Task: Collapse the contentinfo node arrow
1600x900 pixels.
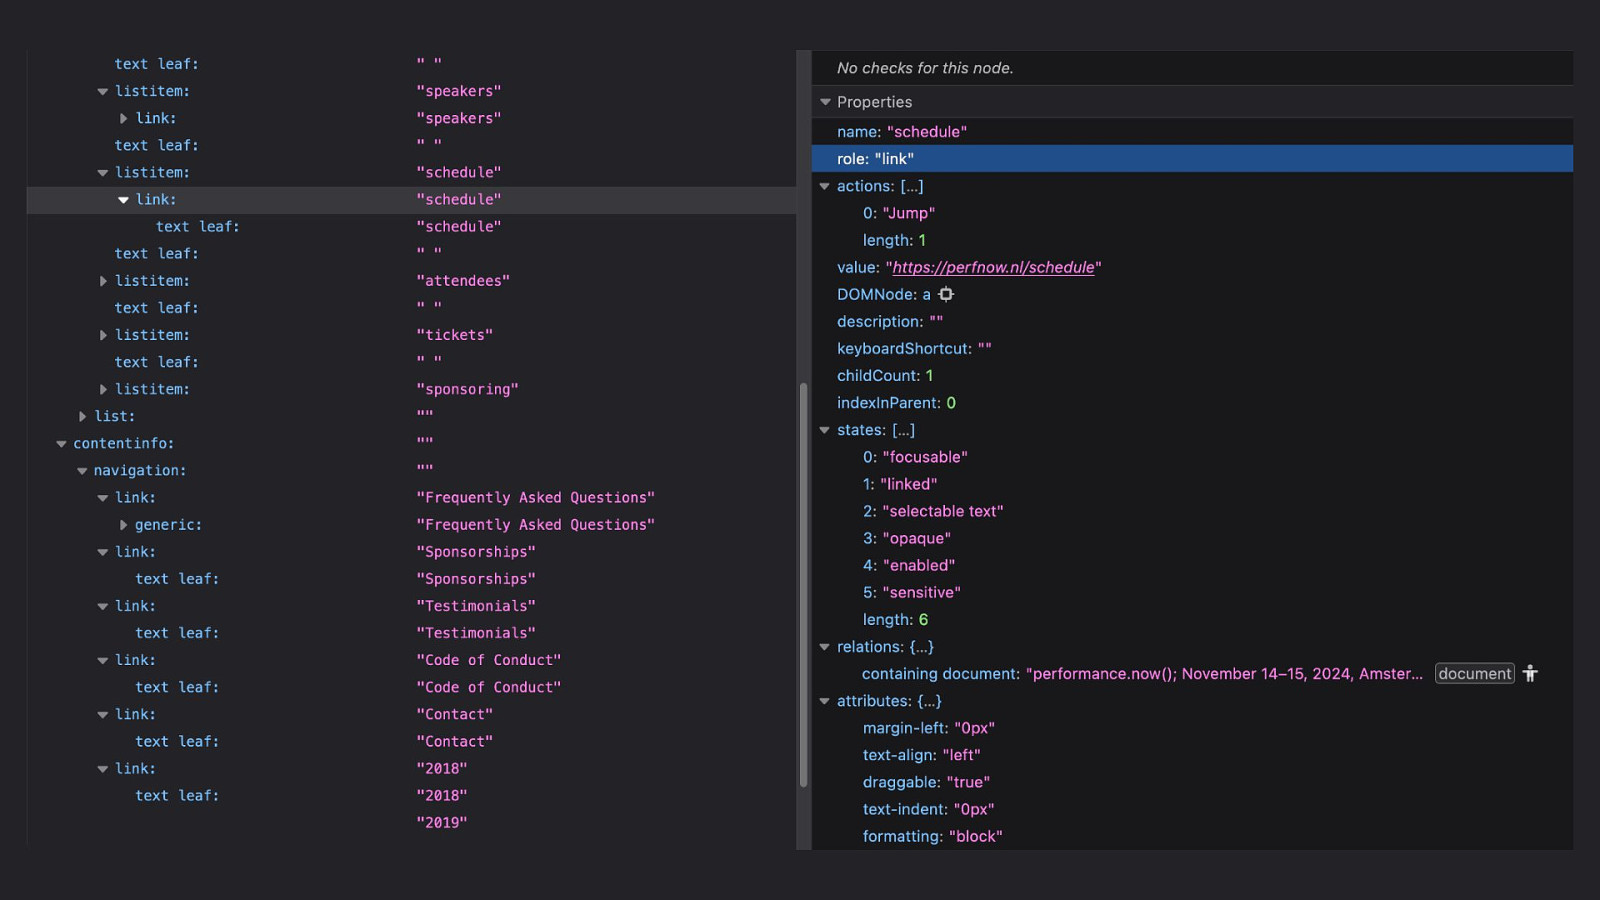Action: pos(61,443)
